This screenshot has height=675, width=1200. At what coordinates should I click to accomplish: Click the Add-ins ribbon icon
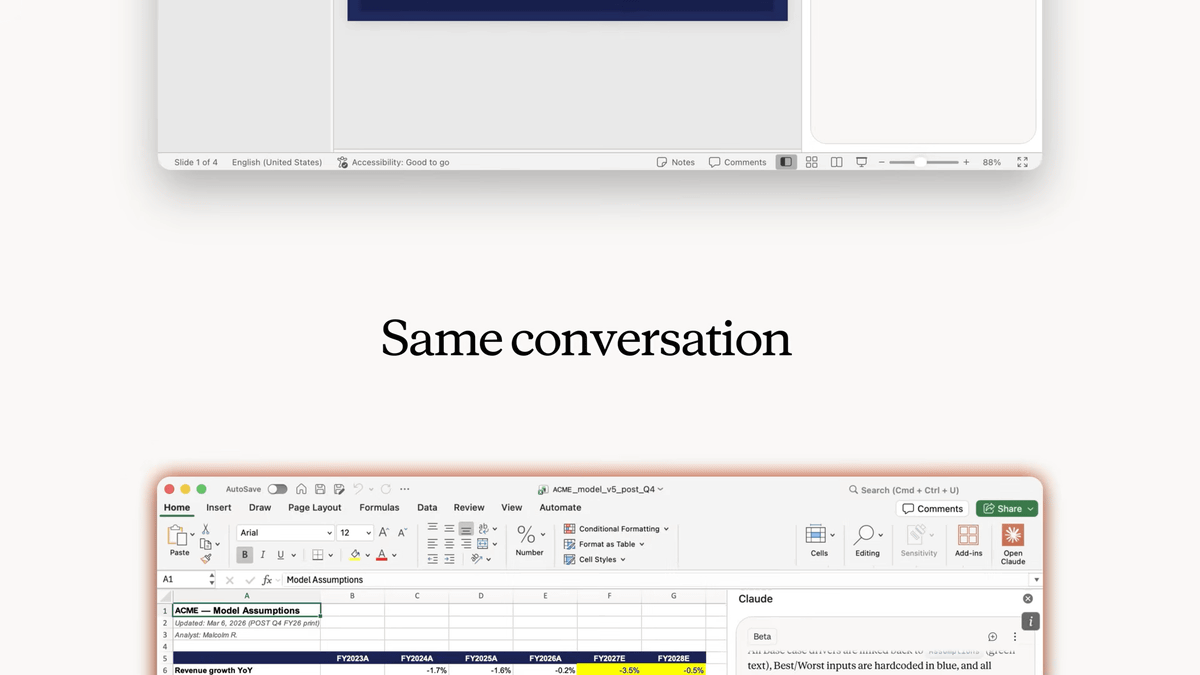[x=968, y=540]
